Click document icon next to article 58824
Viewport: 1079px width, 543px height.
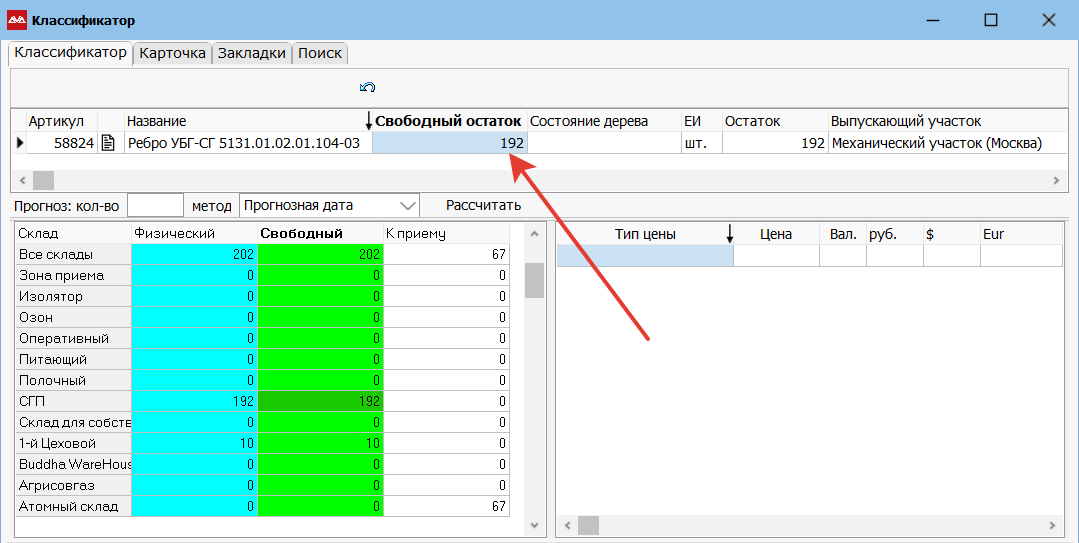109,143
